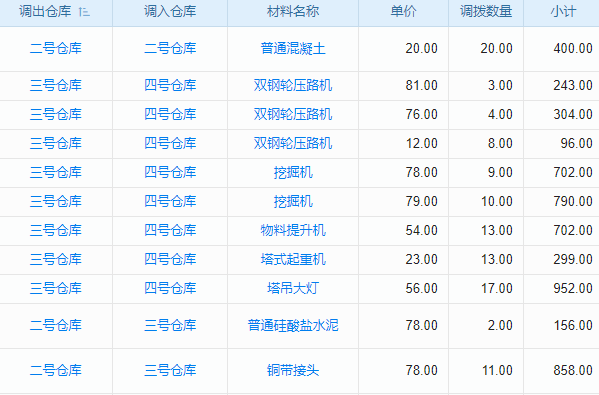
Task: Select the 81.00 unit price cell
Action: coord(421,85)
